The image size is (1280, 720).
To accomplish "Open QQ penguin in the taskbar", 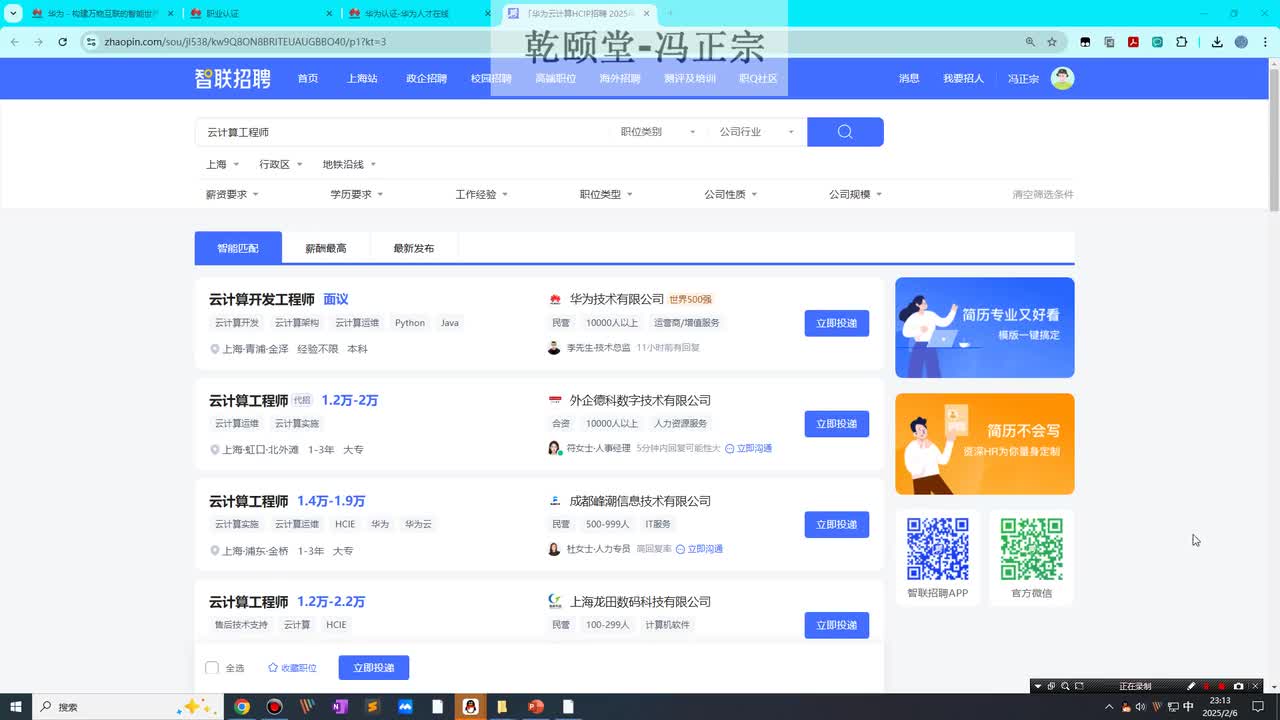I will point(470,707).
